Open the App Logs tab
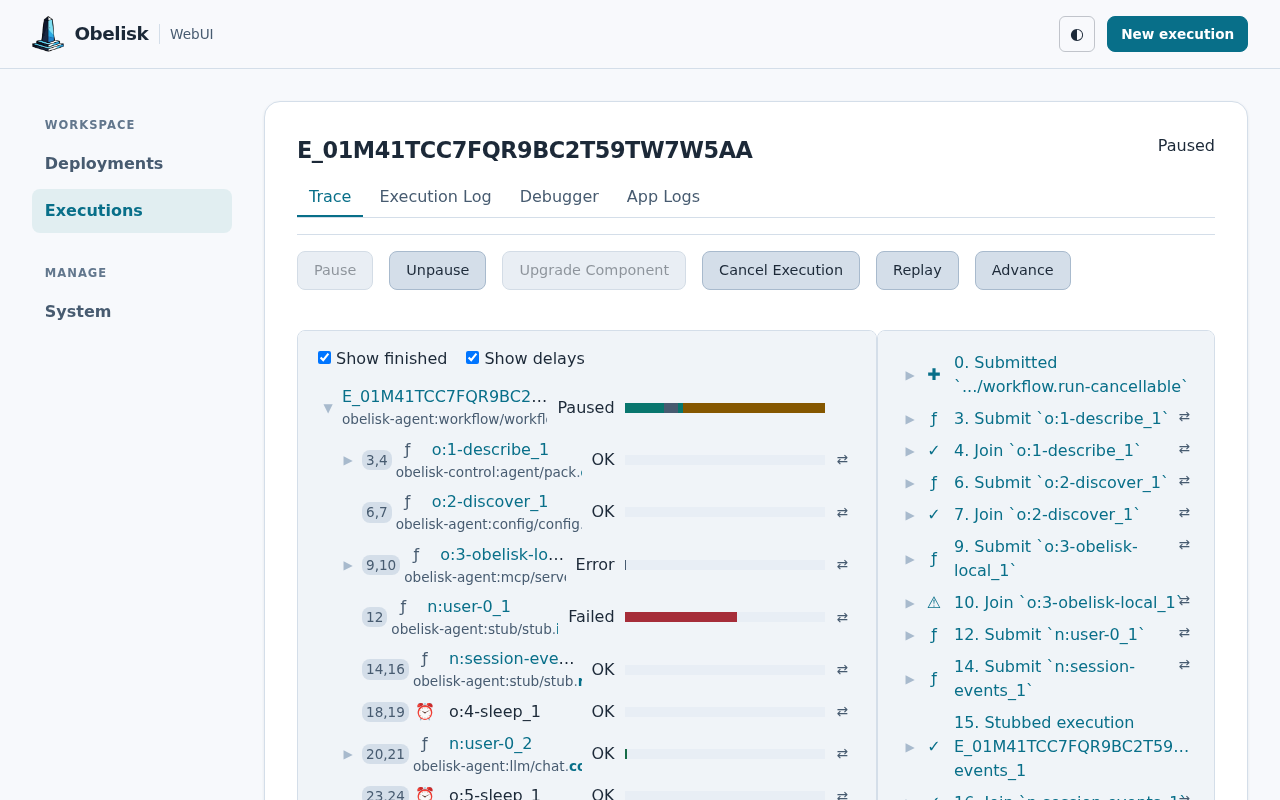The image size is (1280, 800). click(x=663, y=197)
